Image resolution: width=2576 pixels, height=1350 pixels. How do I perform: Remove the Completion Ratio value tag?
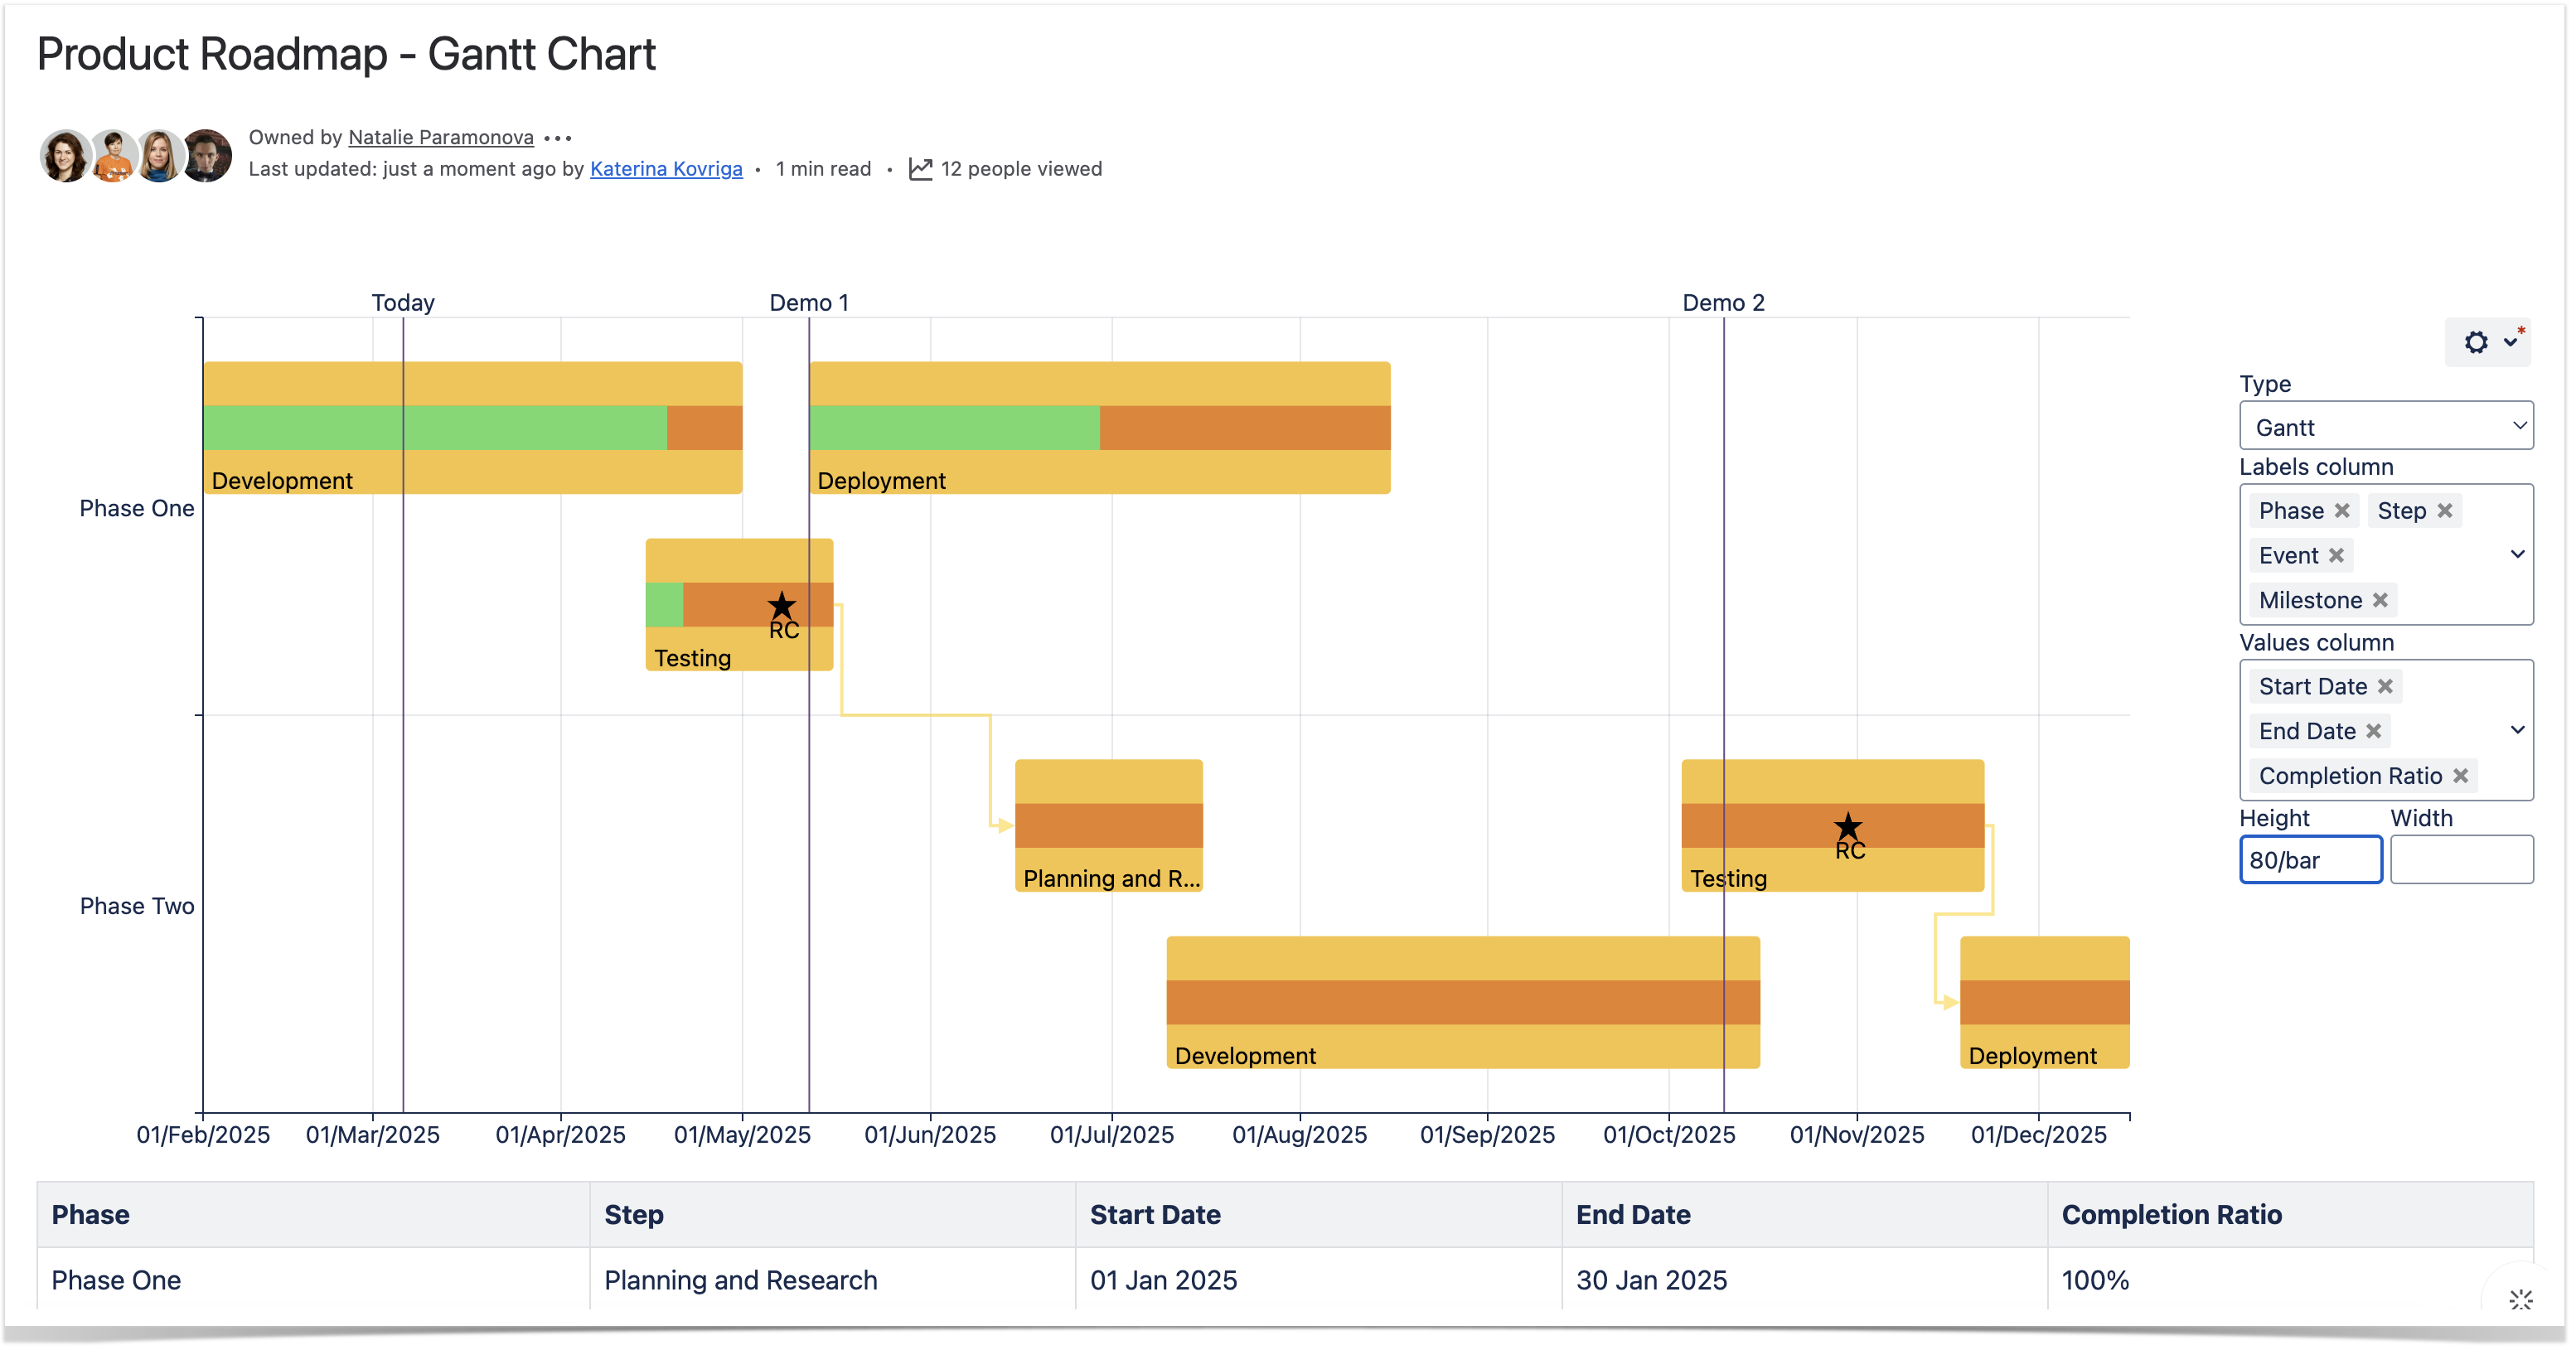click(x=2461, y=776)
